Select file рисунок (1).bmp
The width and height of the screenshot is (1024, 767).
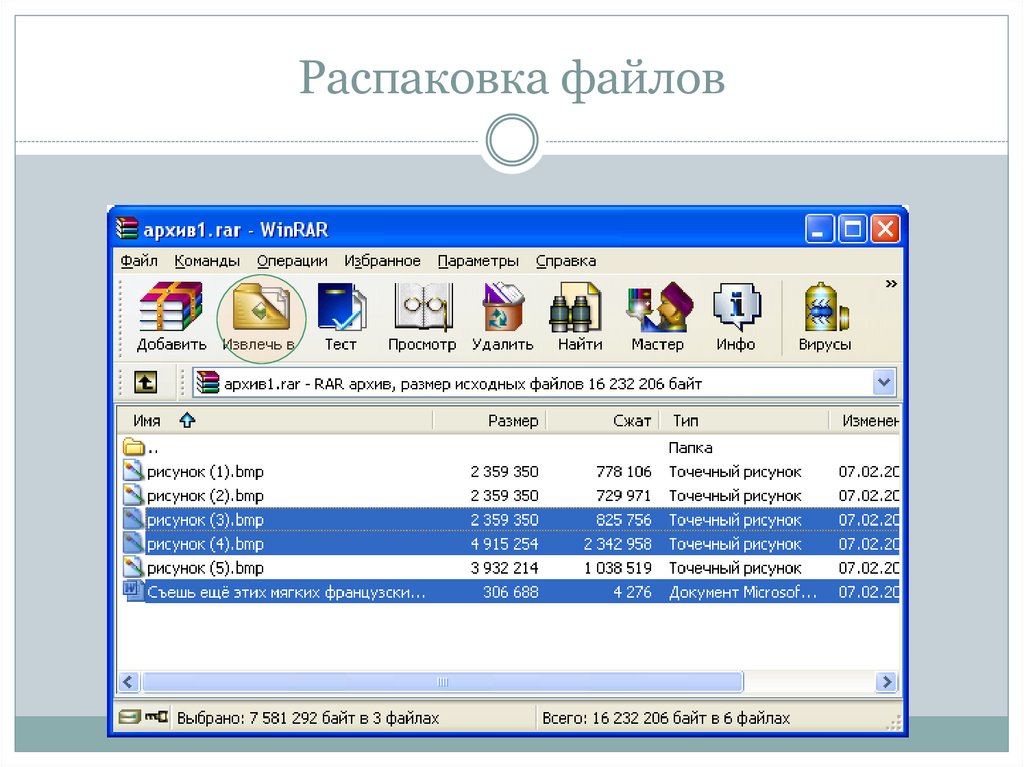[205, 471]
